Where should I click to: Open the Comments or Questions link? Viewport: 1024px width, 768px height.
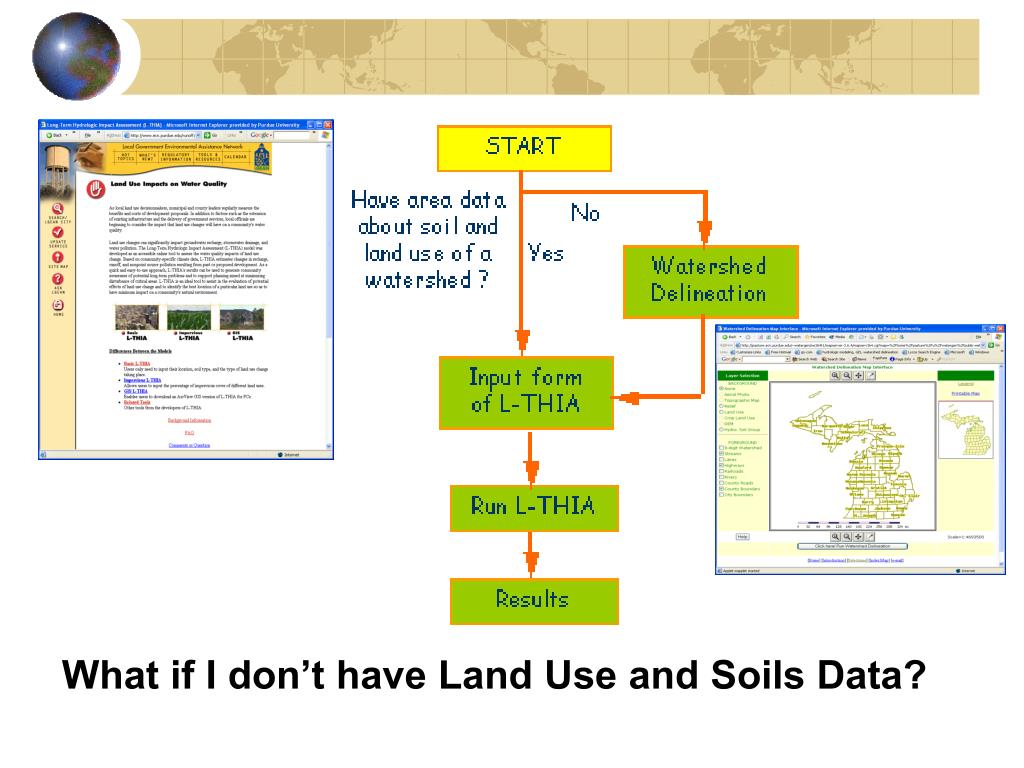189,445
